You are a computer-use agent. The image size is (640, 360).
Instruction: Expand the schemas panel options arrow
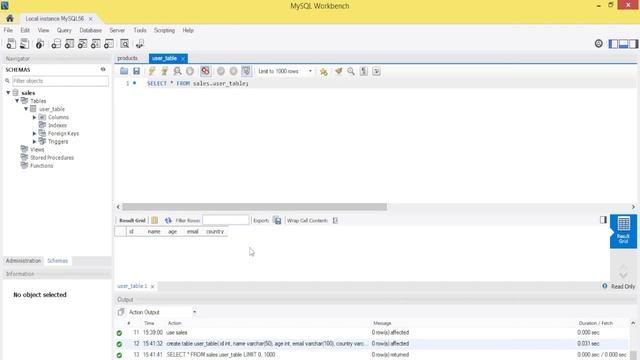103,69
